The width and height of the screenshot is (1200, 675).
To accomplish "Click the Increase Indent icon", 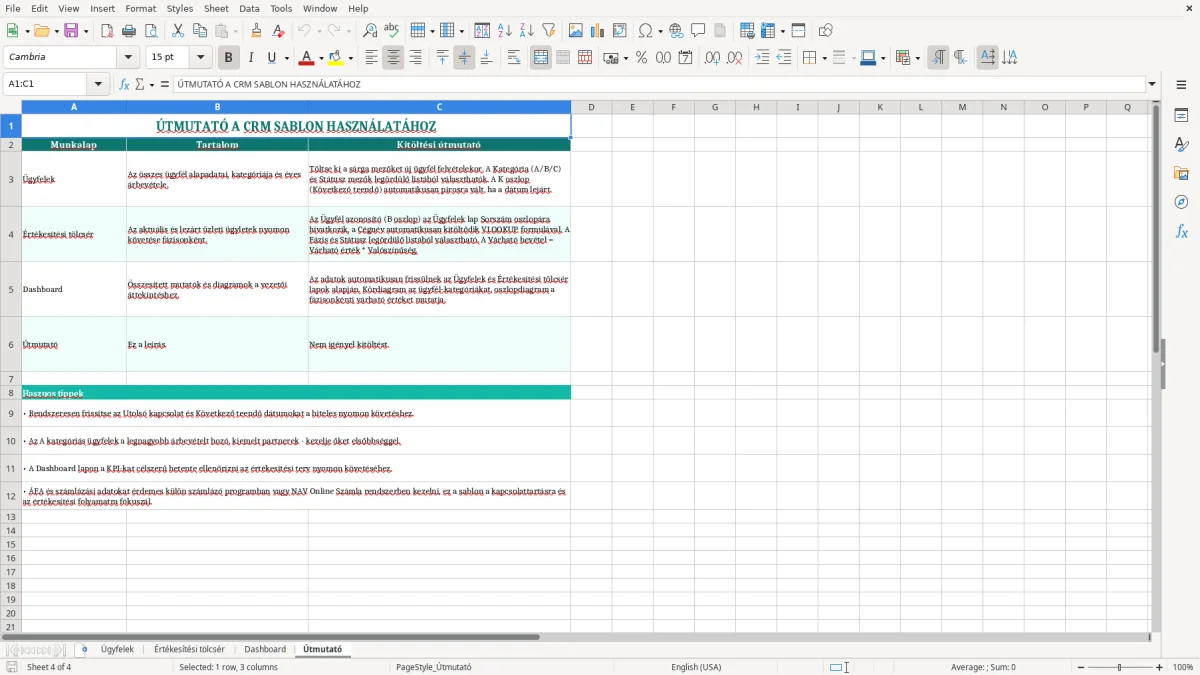I will pos(762,58).
